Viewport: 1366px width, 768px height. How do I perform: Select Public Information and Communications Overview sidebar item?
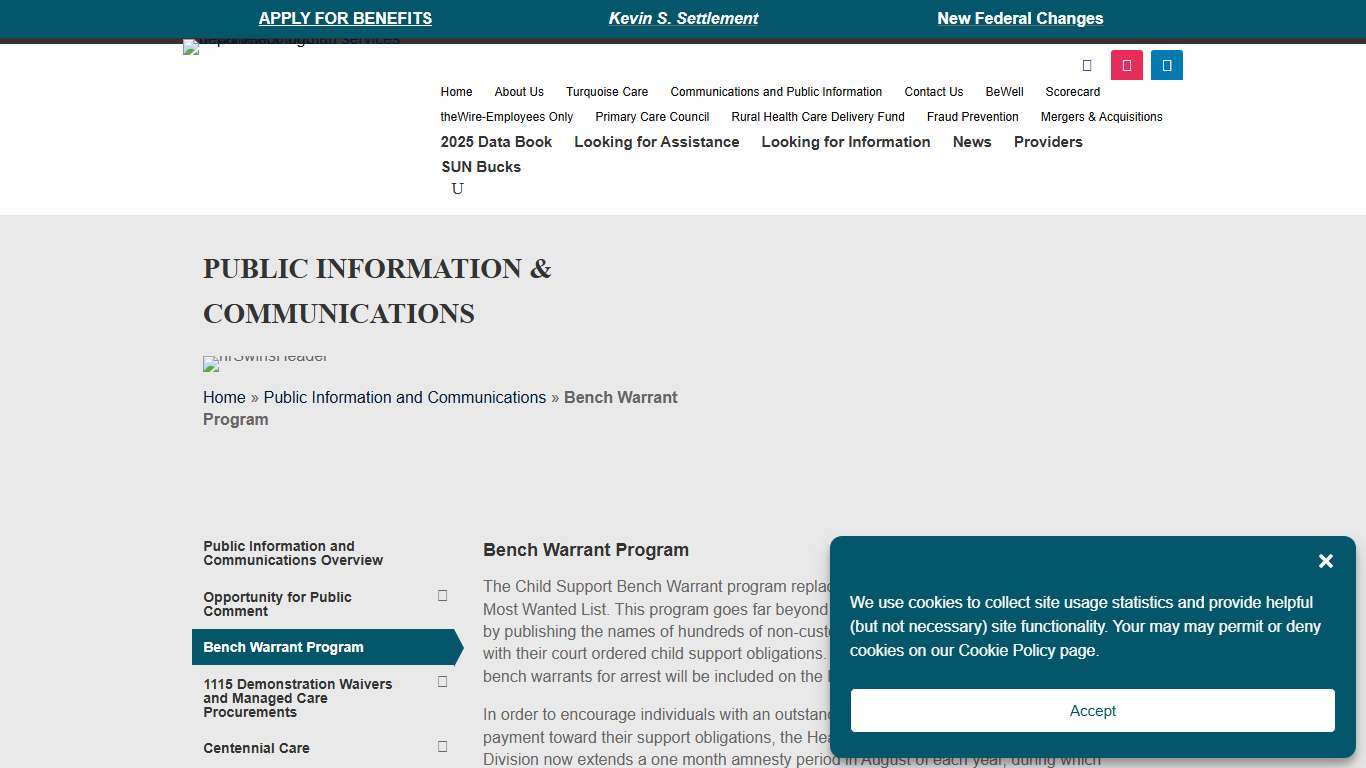coord(293,553)
